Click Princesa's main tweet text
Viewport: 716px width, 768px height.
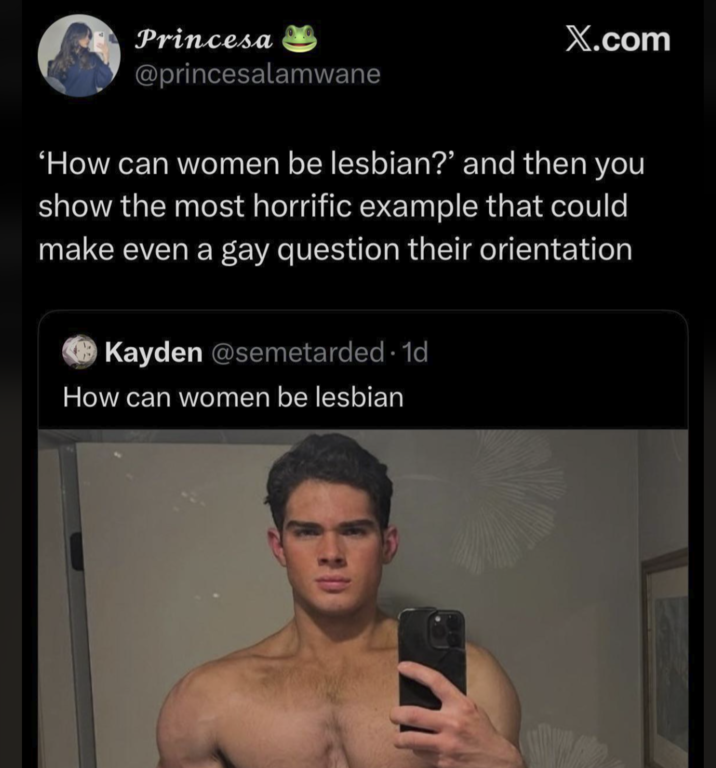pos(341,207)
